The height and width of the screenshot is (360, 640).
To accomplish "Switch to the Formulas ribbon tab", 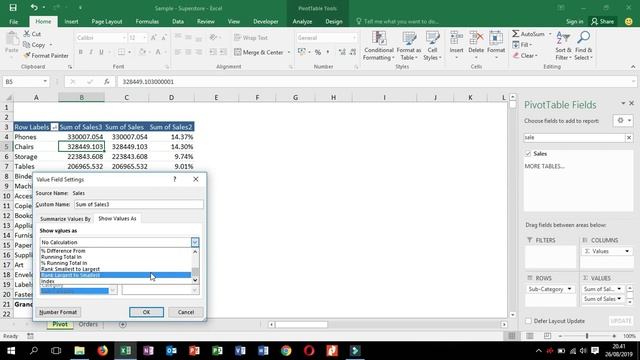I will tap(147, 21).
